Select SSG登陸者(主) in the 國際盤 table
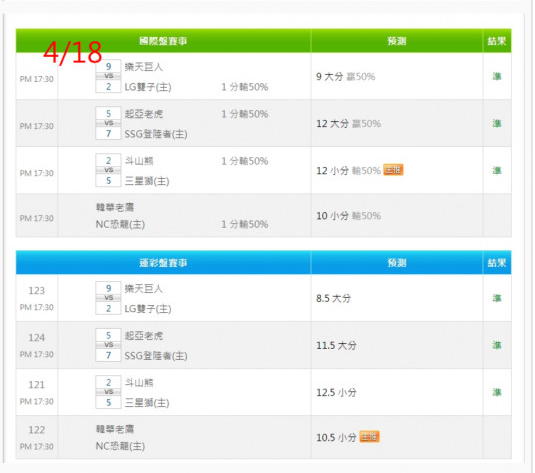Viewport: 535px width, 473px height. tap(156, 134)
